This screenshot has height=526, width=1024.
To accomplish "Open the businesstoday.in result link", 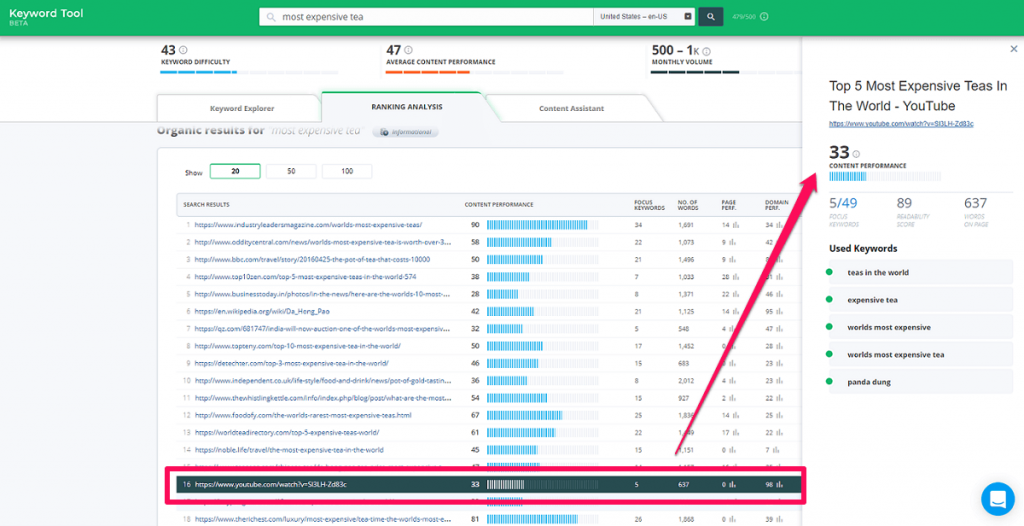I will (323, 294).
